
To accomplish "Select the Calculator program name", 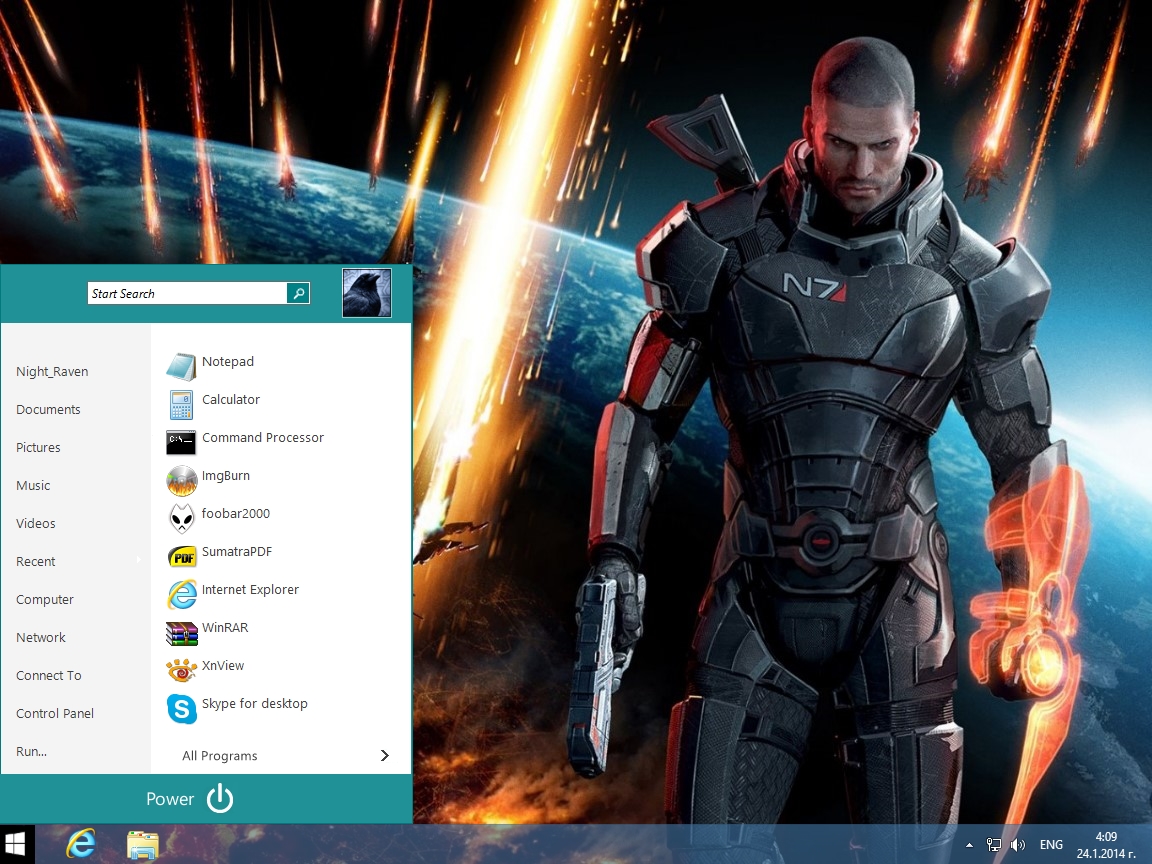I will click(x=231, y=400).
